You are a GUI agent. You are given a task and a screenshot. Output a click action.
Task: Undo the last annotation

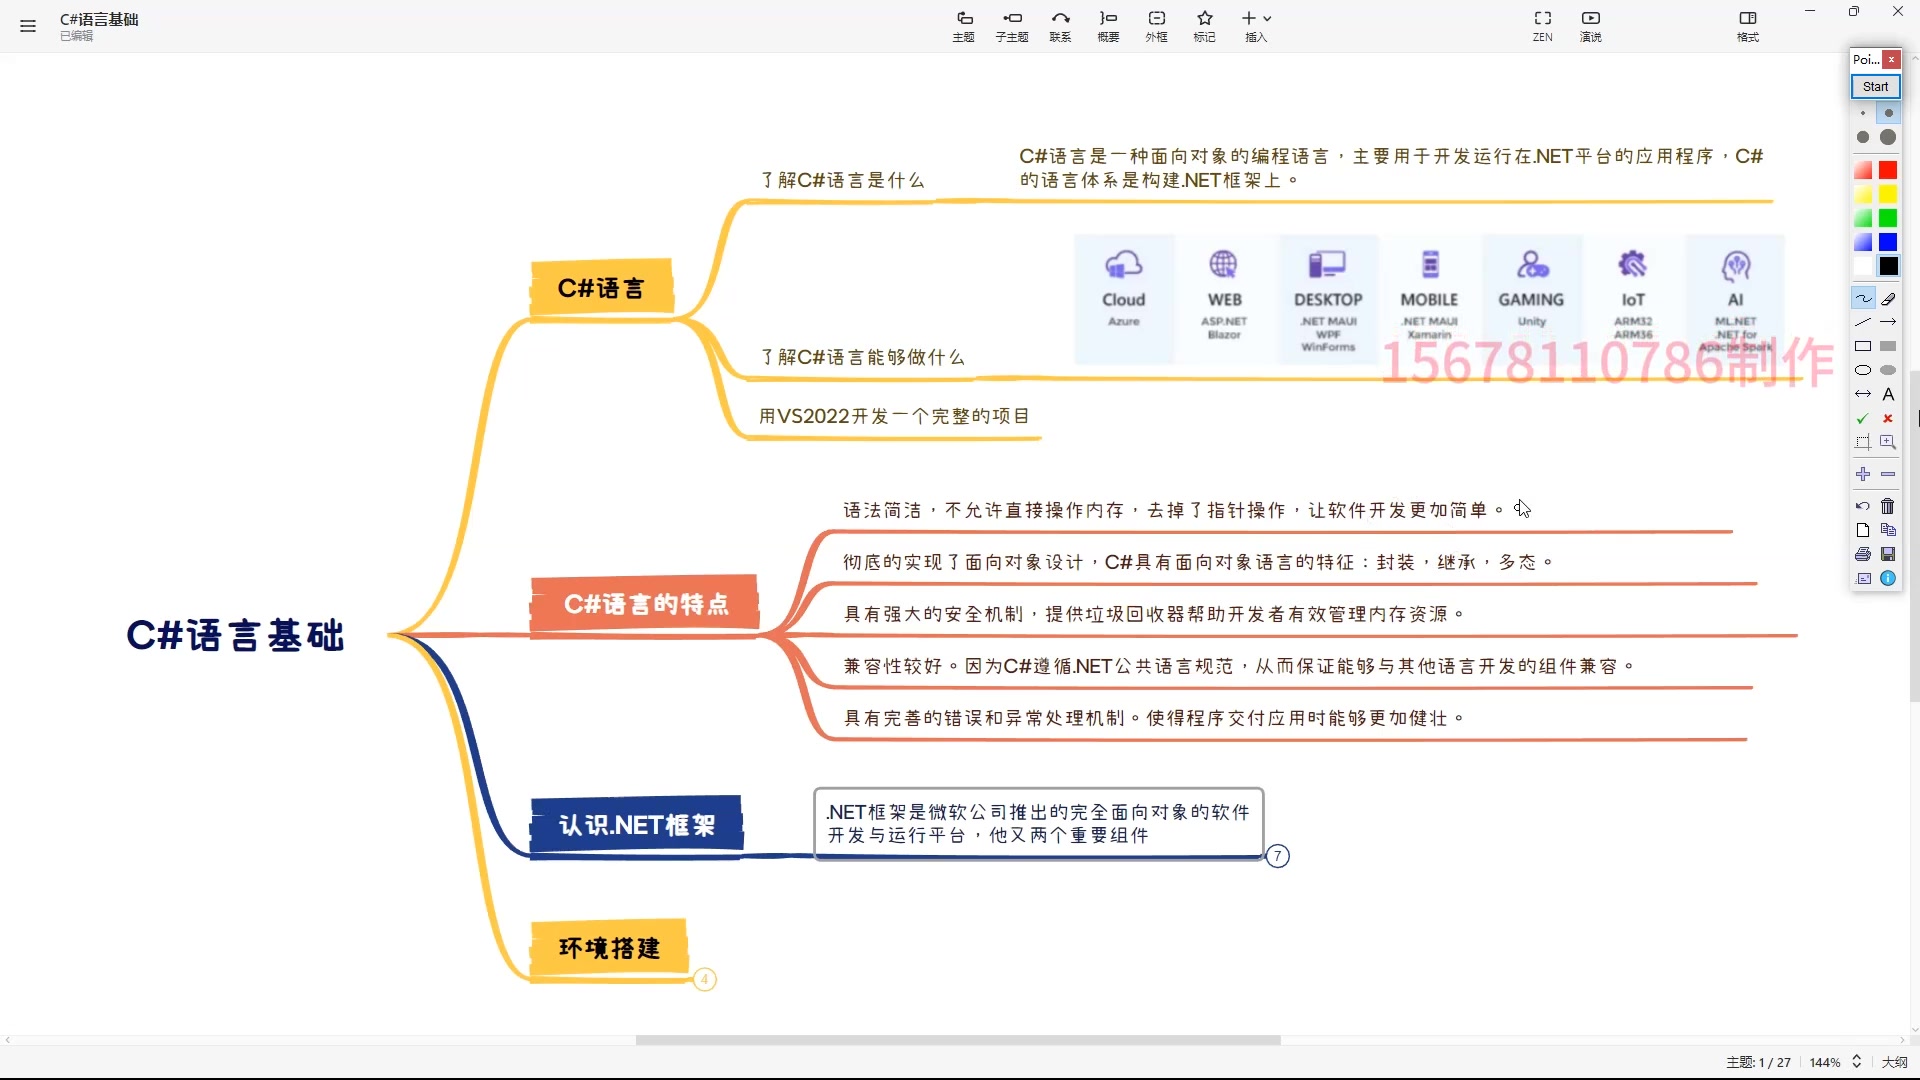pyautogui.click(x=1863, y=506)
